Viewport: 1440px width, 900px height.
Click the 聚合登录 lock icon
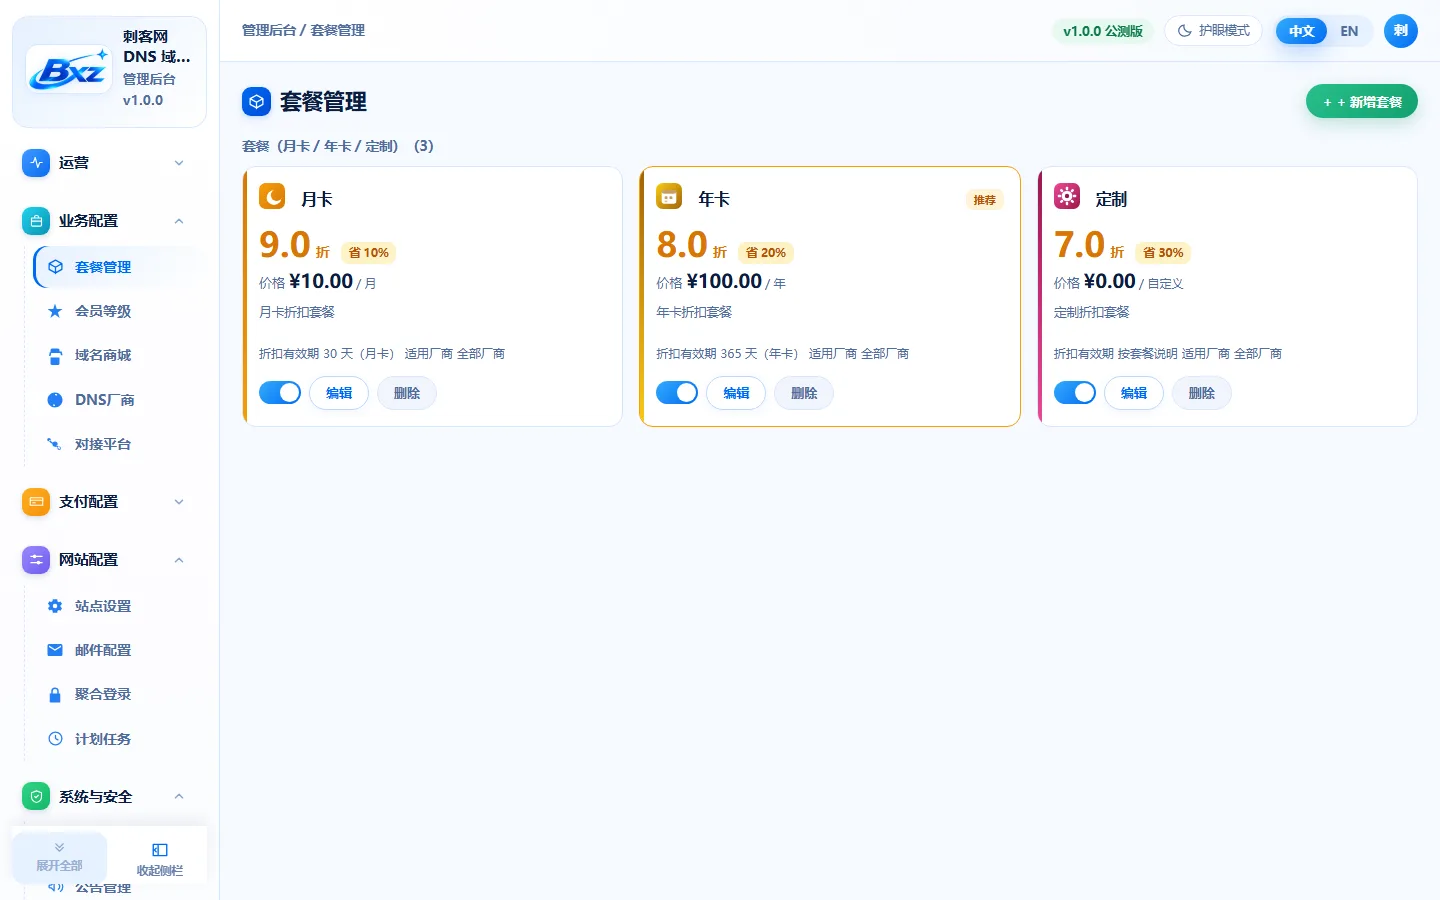[x=55, y=694]
